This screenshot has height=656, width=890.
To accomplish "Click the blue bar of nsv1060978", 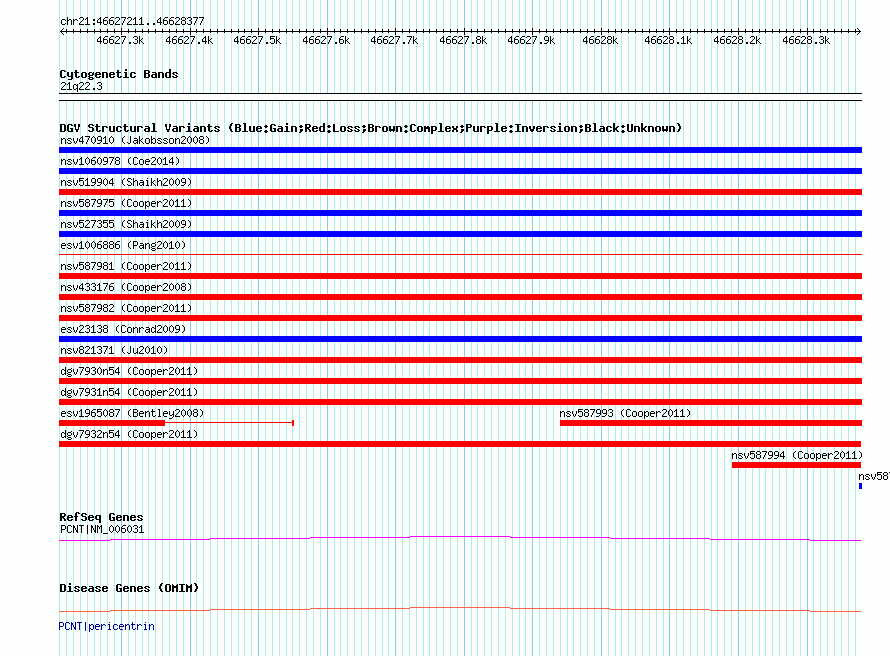I will pyautogui.click(x=460, y=171).
